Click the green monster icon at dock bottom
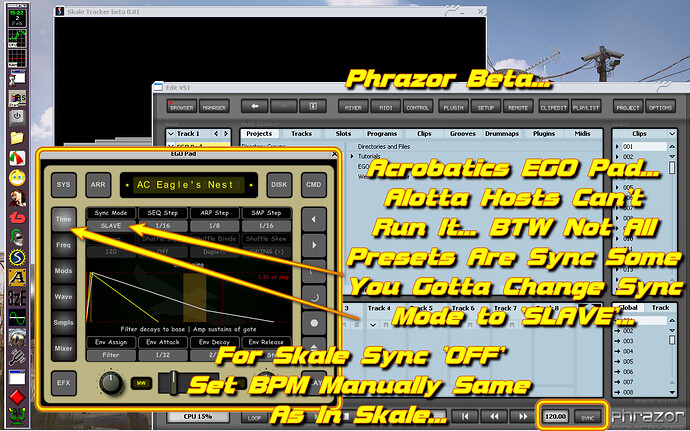690x431 pixels. click(x=17, y=416)
